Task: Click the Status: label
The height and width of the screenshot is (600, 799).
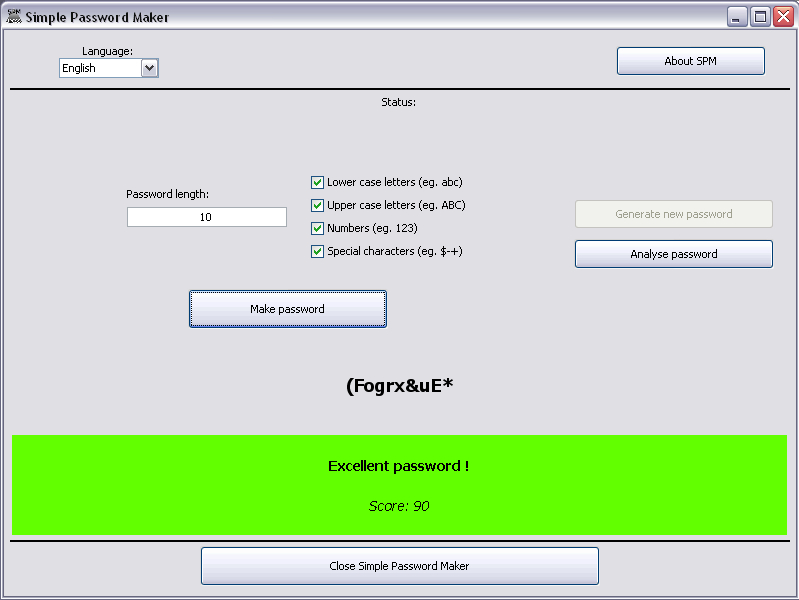Action: (x=398, y=102)
